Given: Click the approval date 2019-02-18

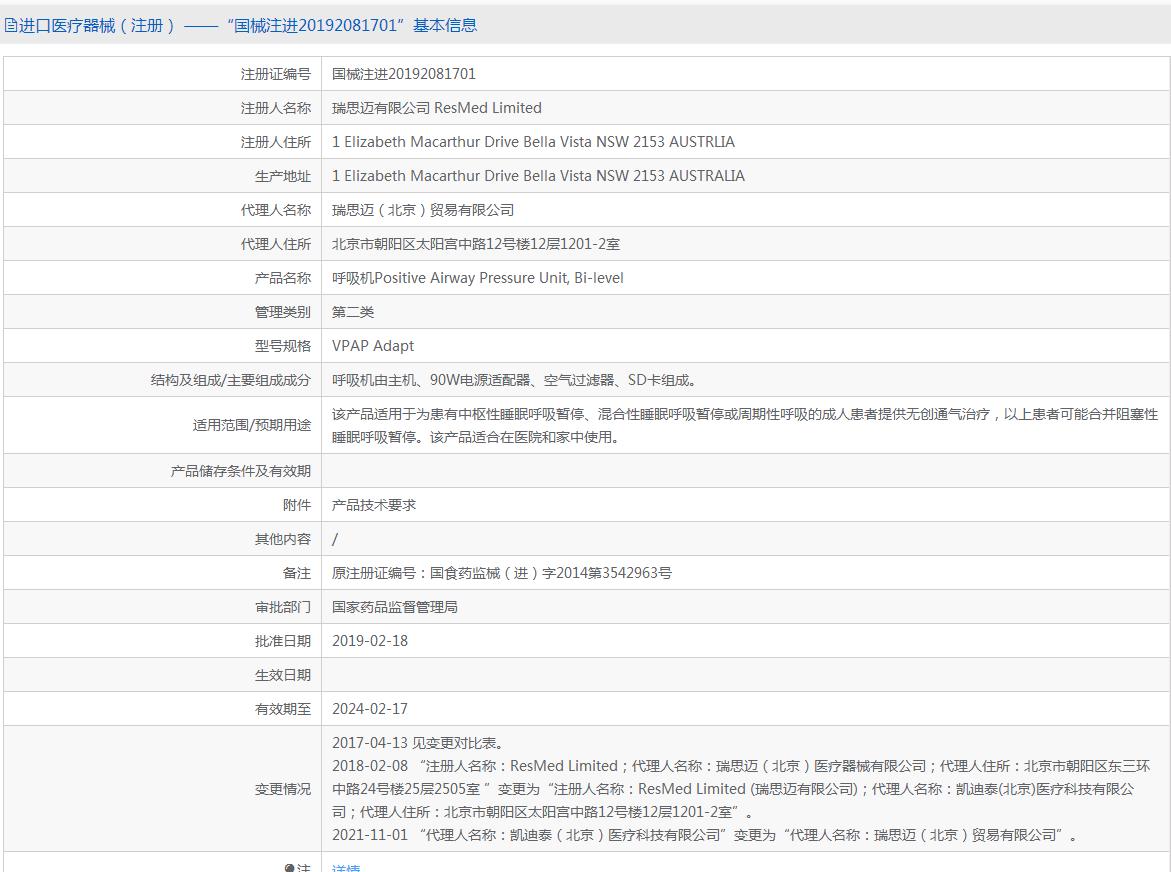Looking at the screenshot, I should coord(370,641).
